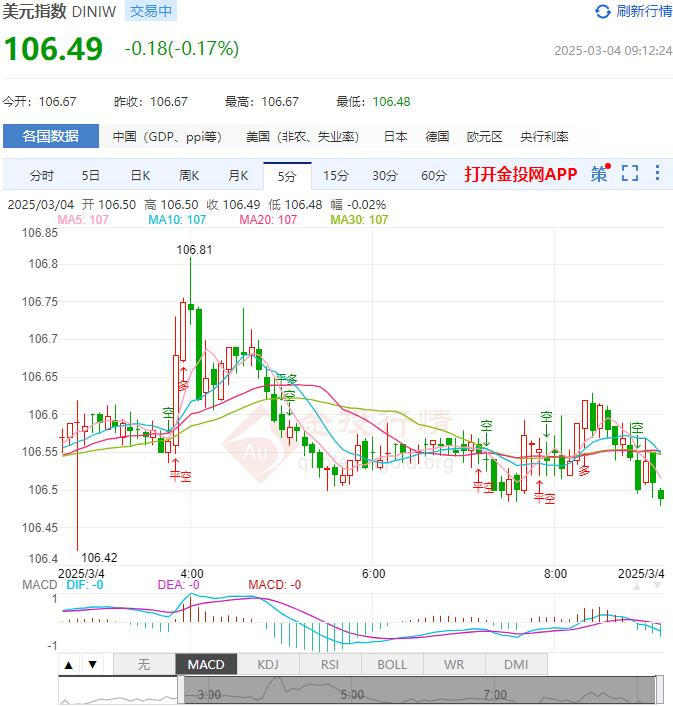Click the down triangle indicator button
The width and height of the screenshot is (673, 706).
tap(91, 664)
